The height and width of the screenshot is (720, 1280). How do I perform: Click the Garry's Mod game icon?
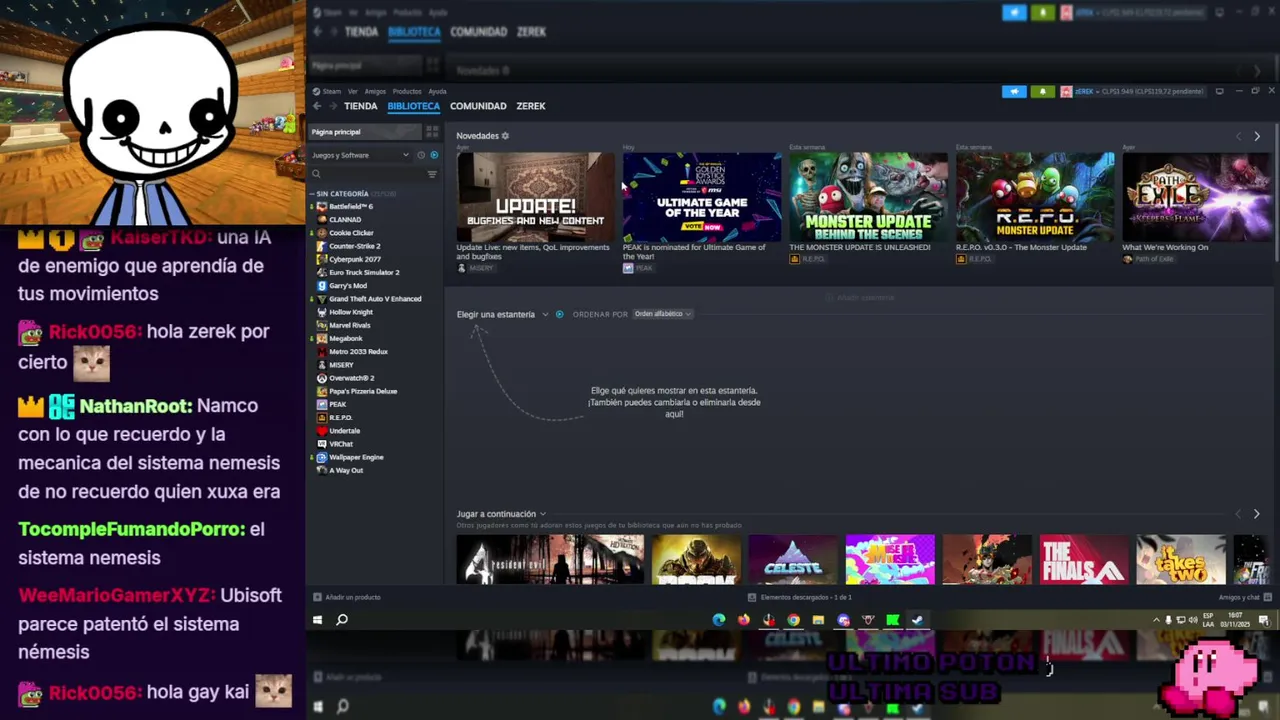coord(321,286)
